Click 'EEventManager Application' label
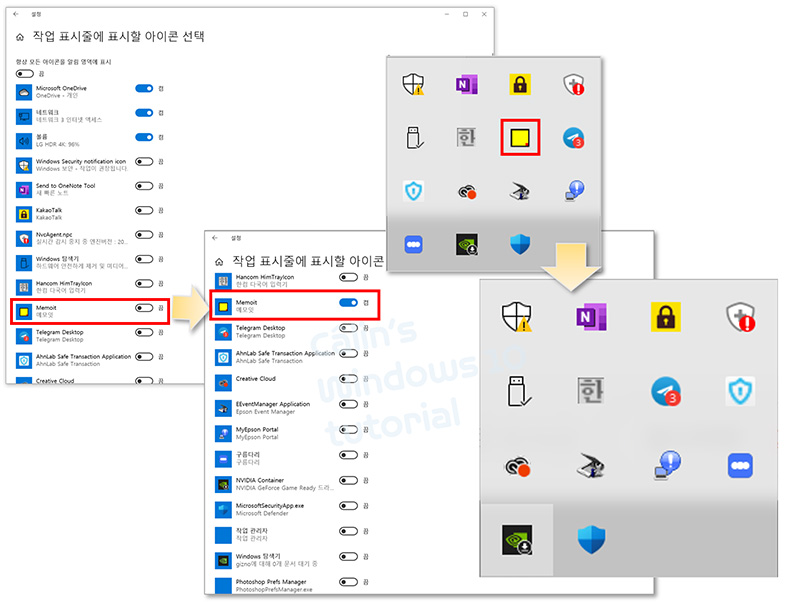 (x=273, y=404)
